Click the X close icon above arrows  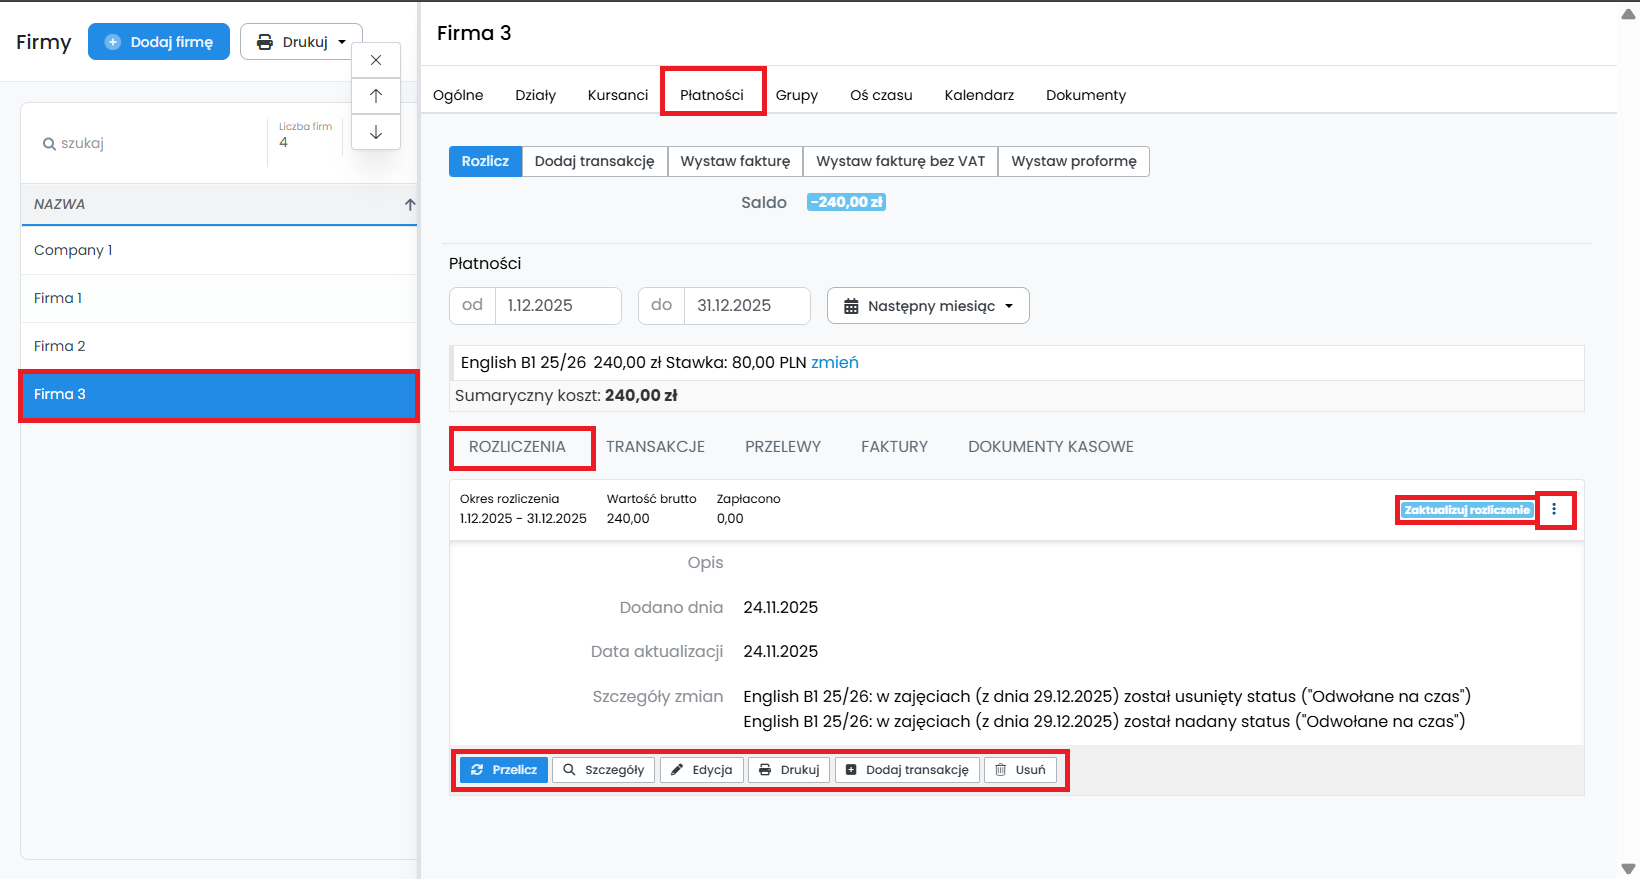[376, 60]
